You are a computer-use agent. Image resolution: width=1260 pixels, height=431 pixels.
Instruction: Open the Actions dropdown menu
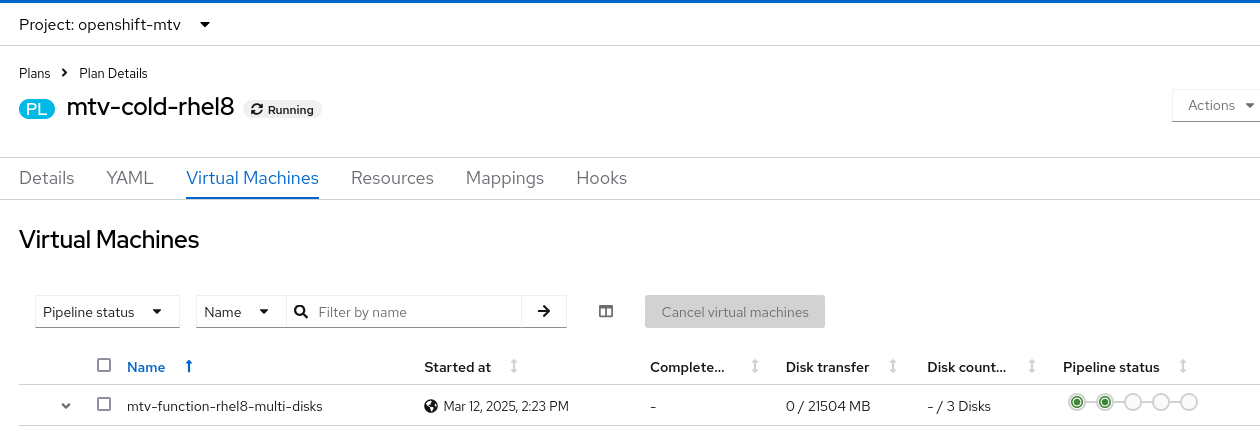coord(1219,106)
